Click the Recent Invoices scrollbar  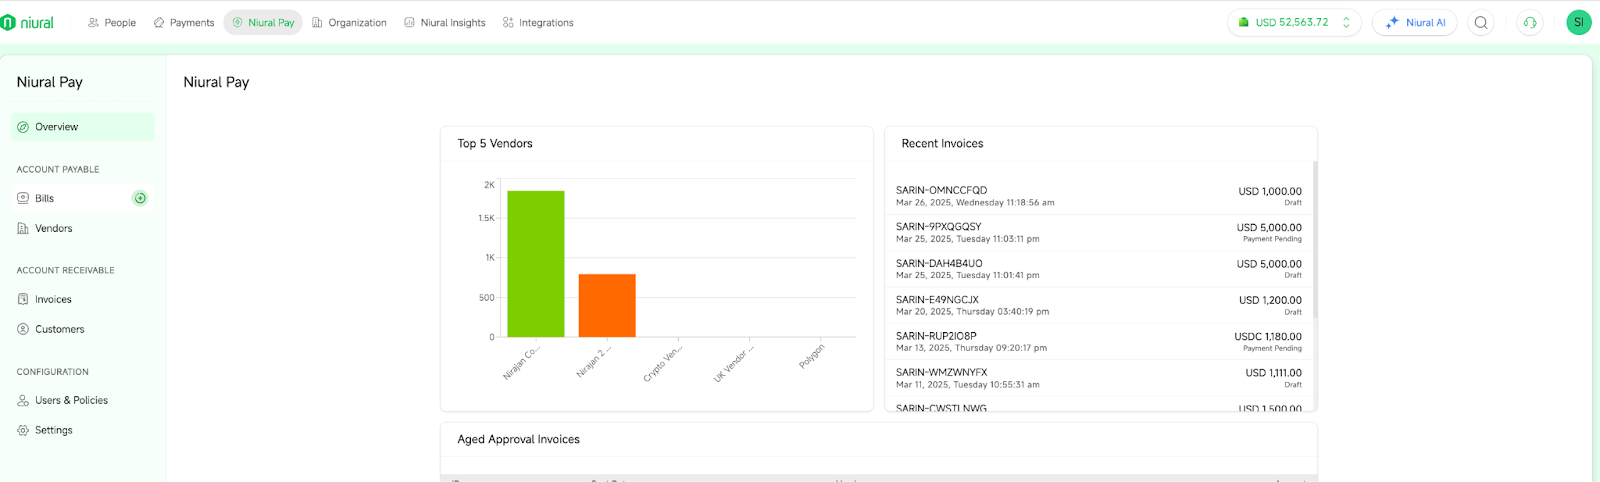[1315, 240]
